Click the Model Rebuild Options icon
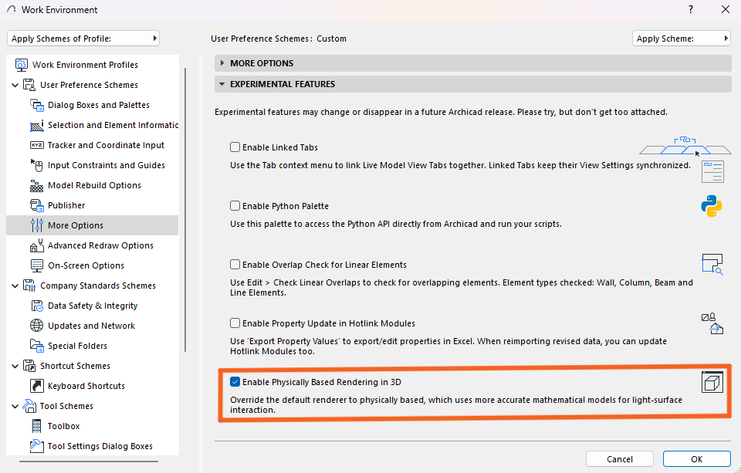 37,185
